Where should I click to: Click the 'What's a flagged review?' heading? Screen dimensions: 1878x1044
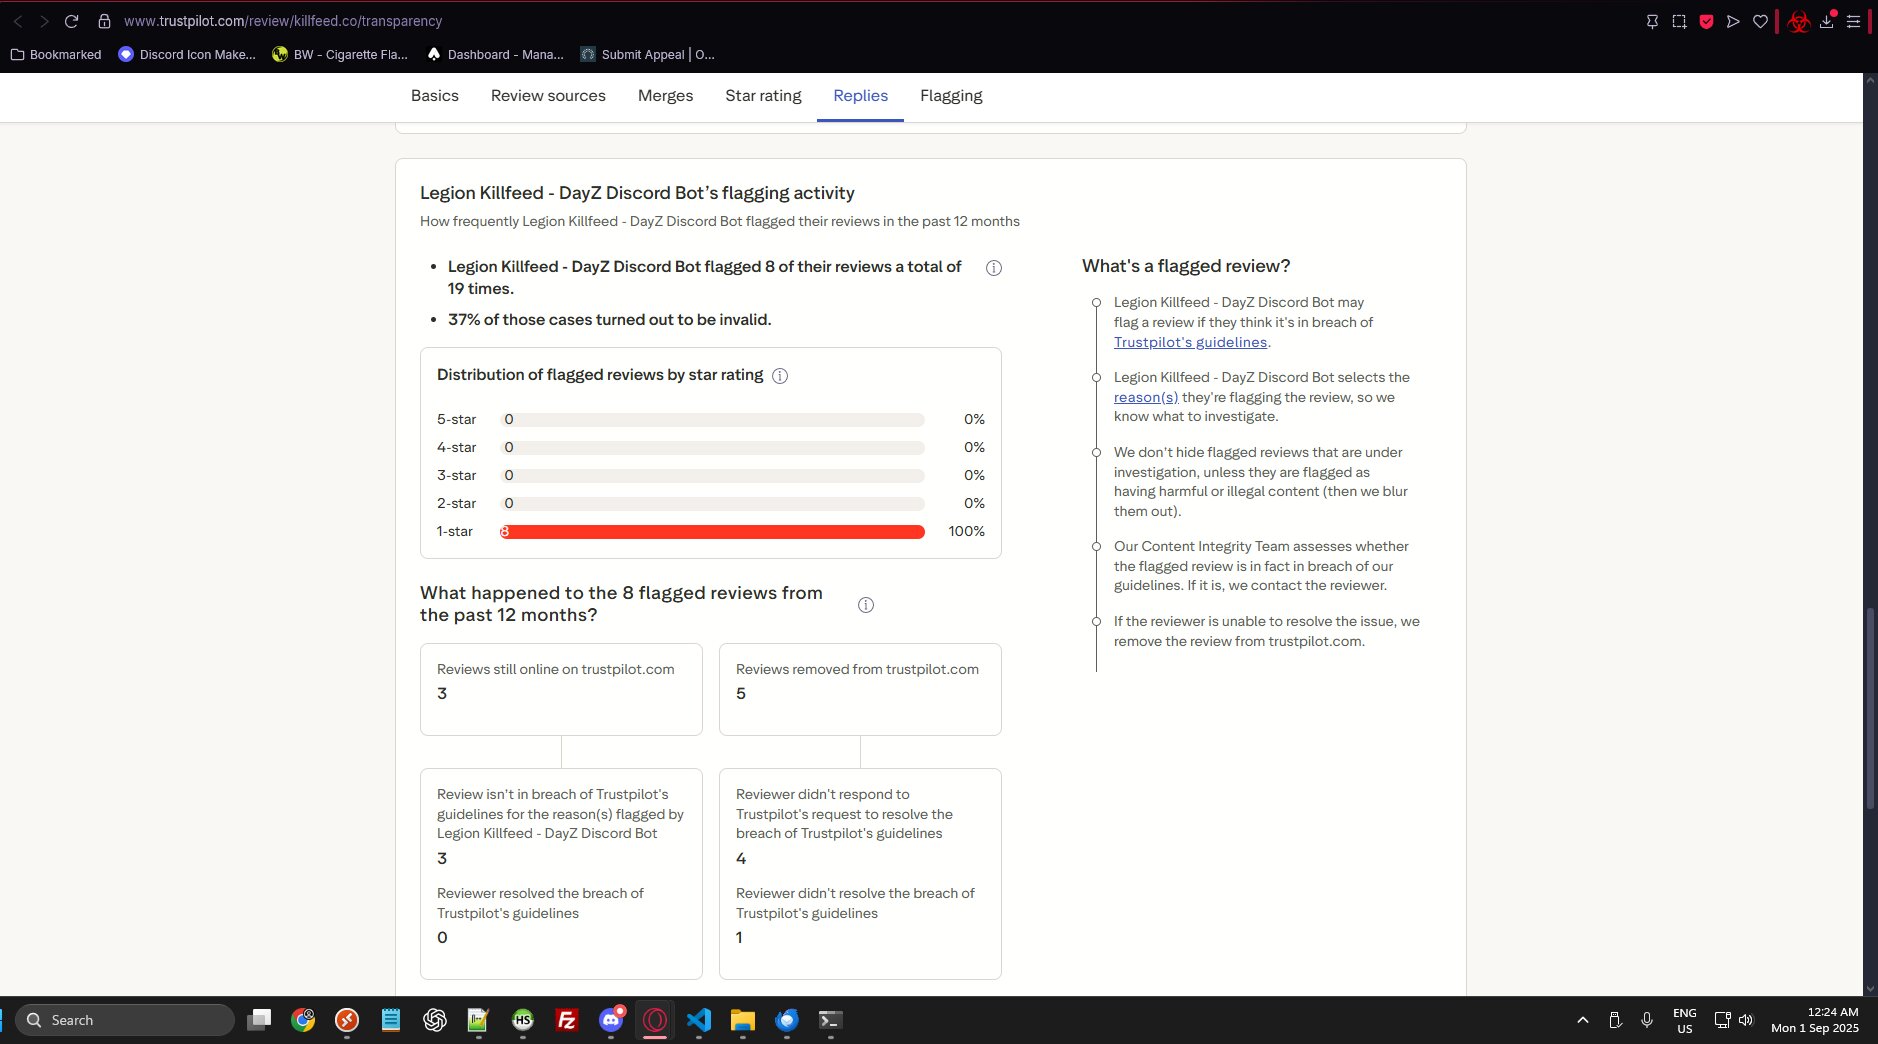1186,266
